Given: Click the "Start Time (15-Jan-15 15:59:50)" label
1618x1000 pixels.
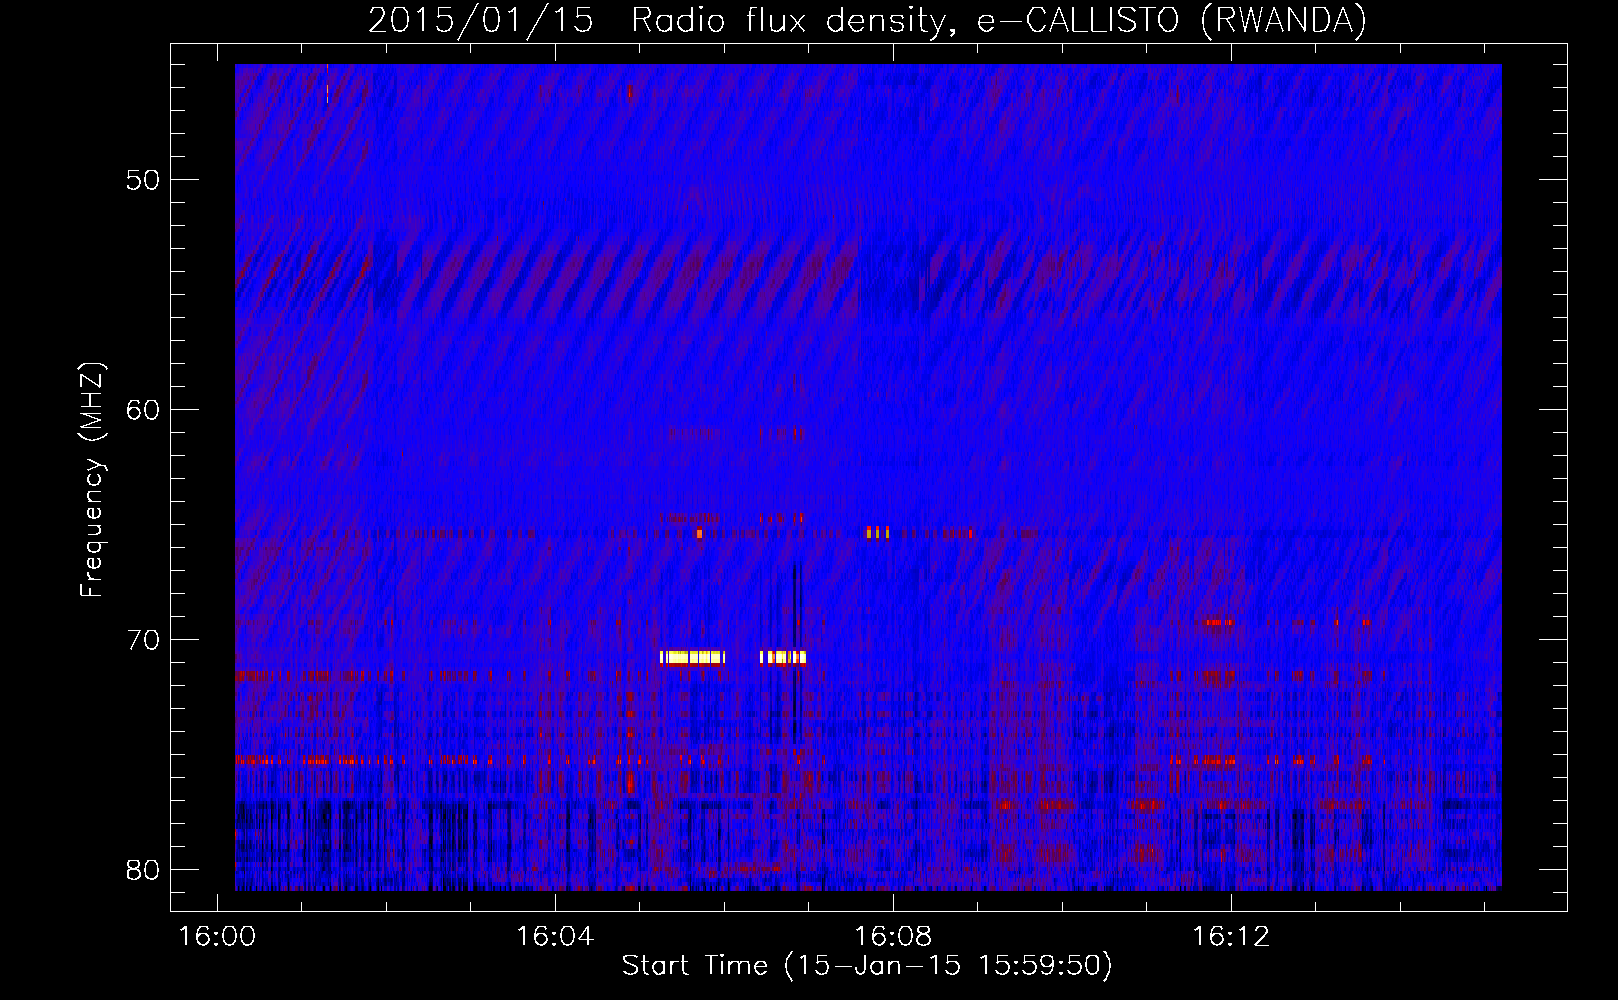Looking at the screenshot, I should tap(867, 966).
